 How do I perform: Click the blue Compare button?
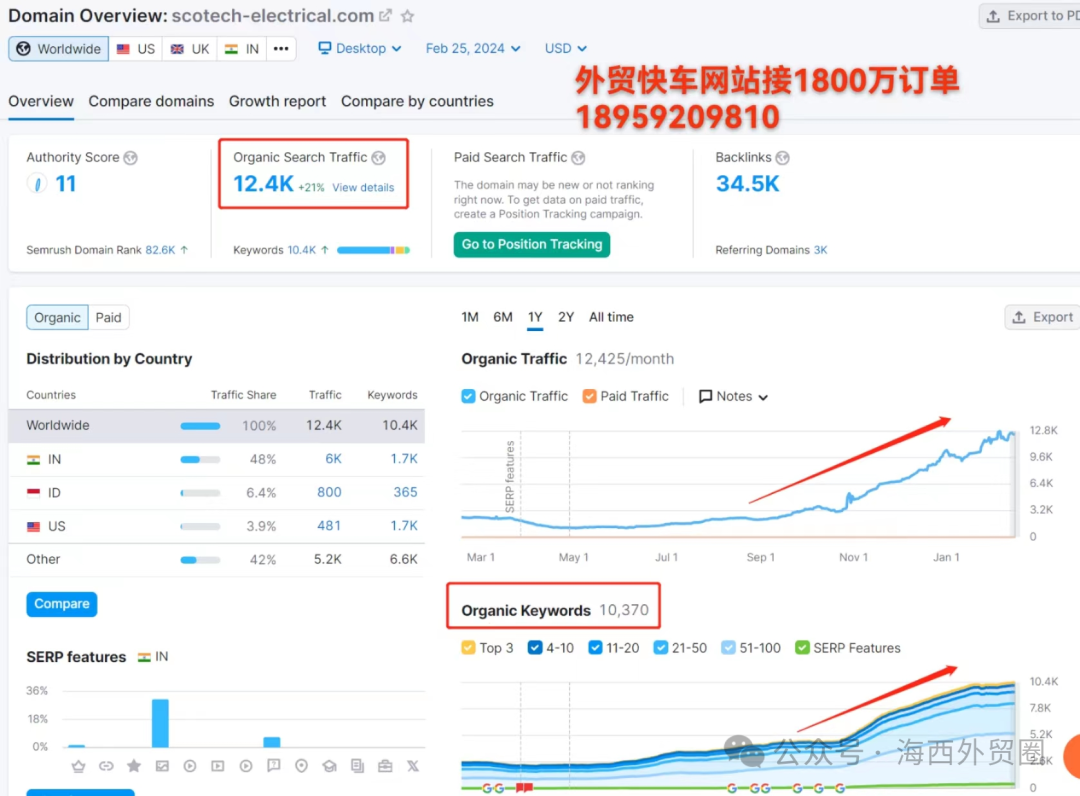(62, 604)
